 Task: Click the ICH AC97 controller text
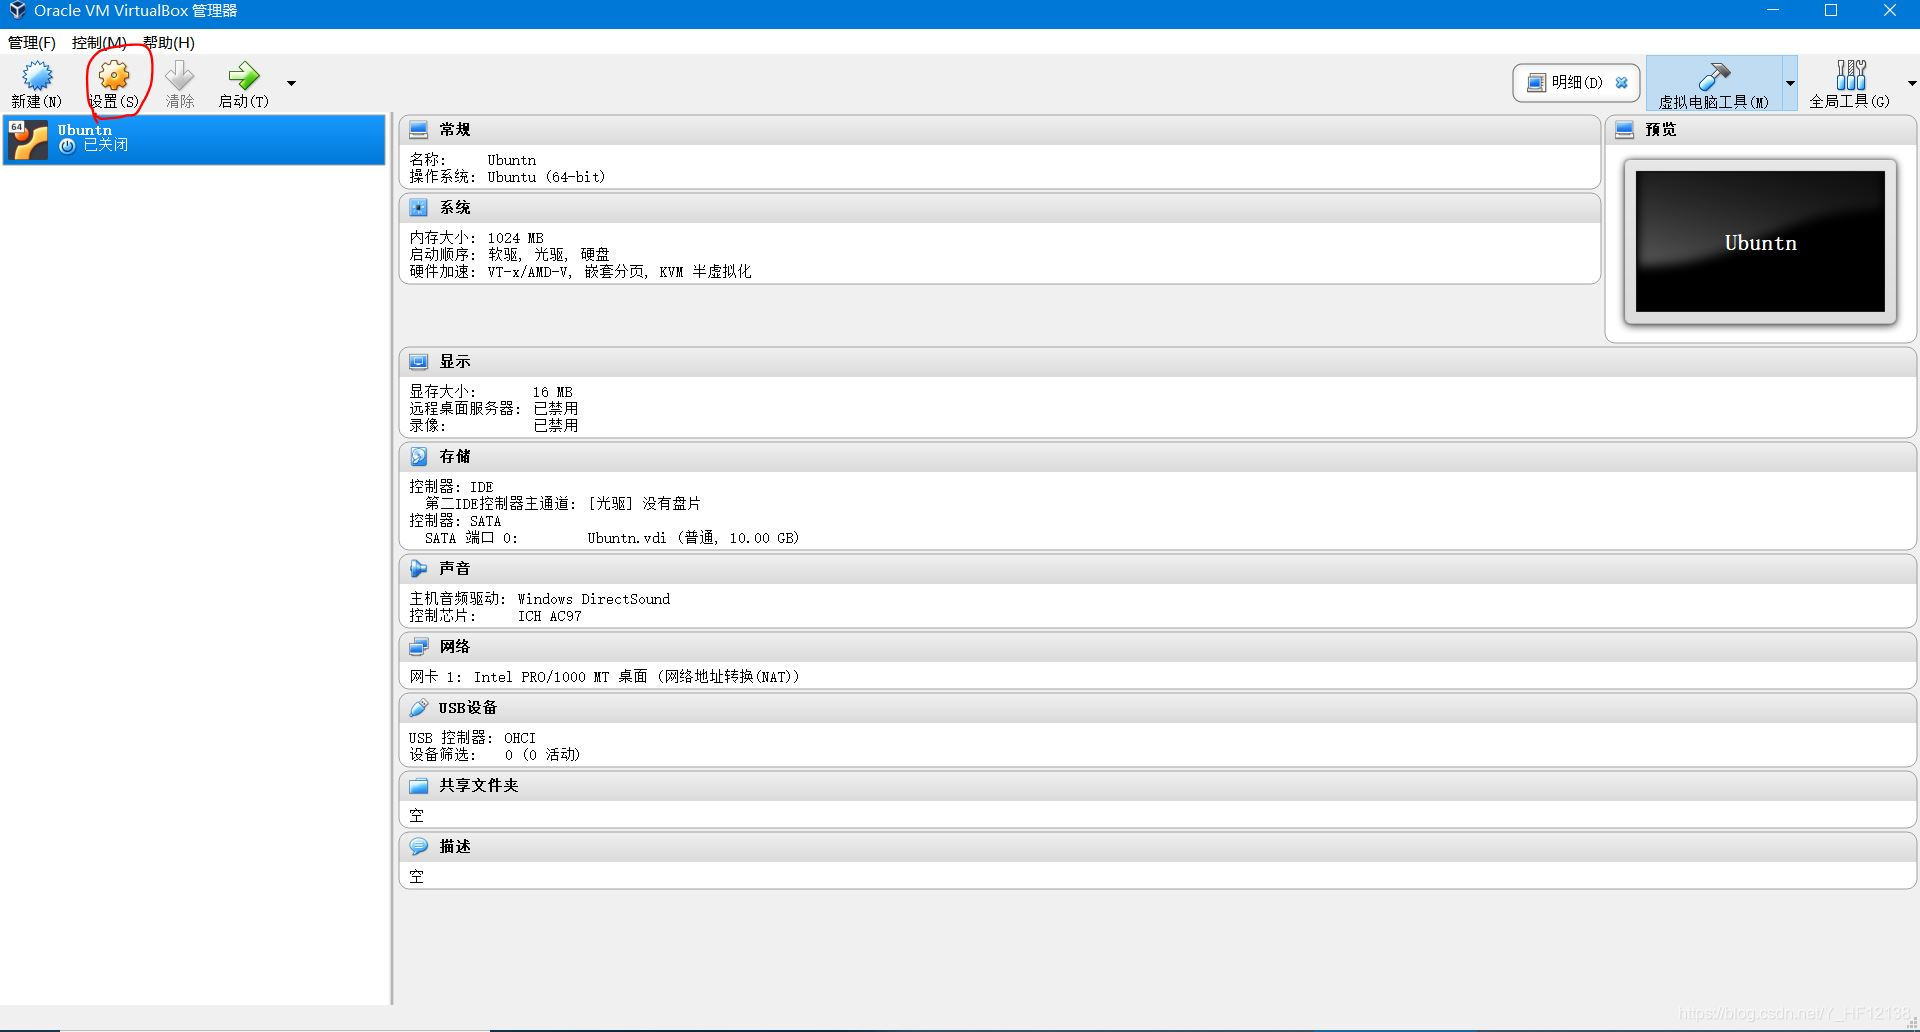549,616
